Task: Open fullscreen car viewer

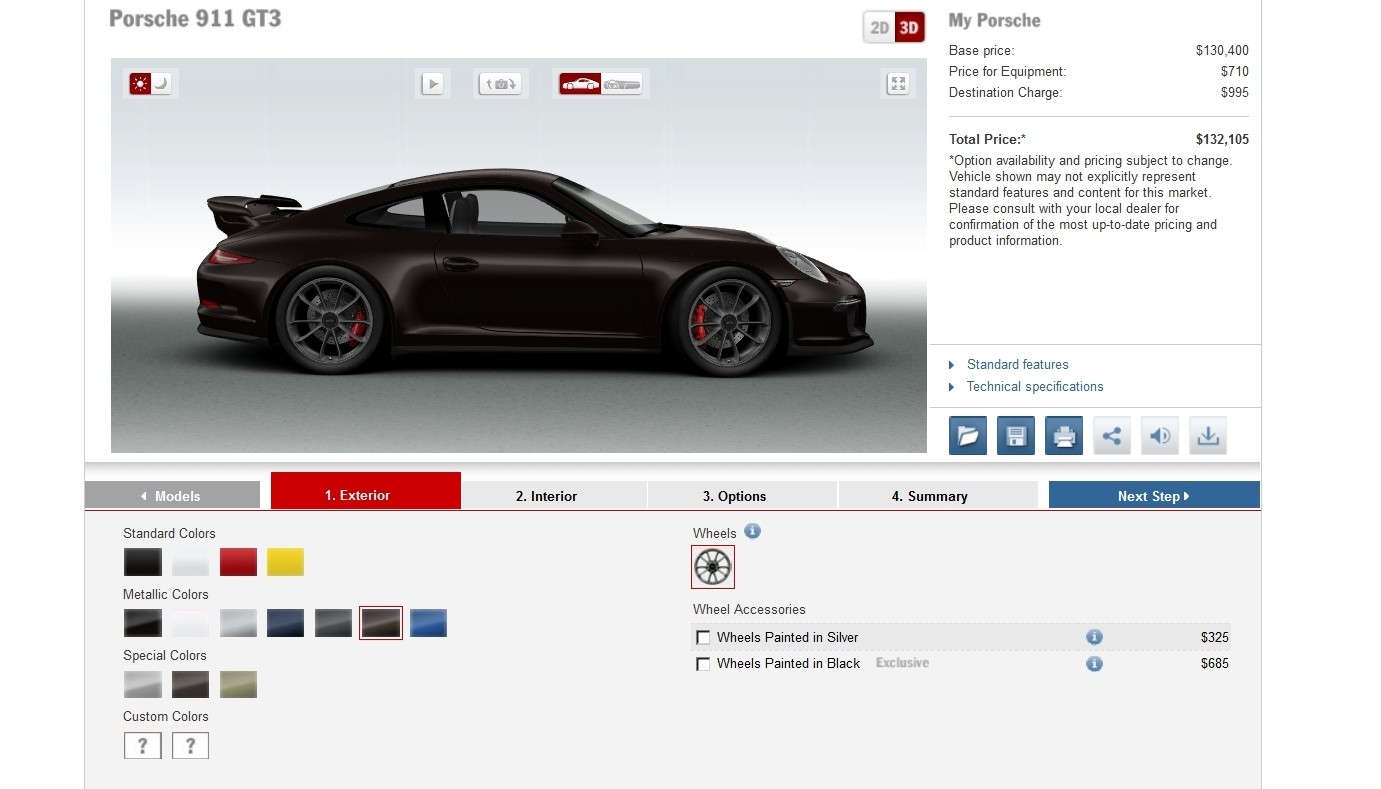Action: (x=898, y=84)
